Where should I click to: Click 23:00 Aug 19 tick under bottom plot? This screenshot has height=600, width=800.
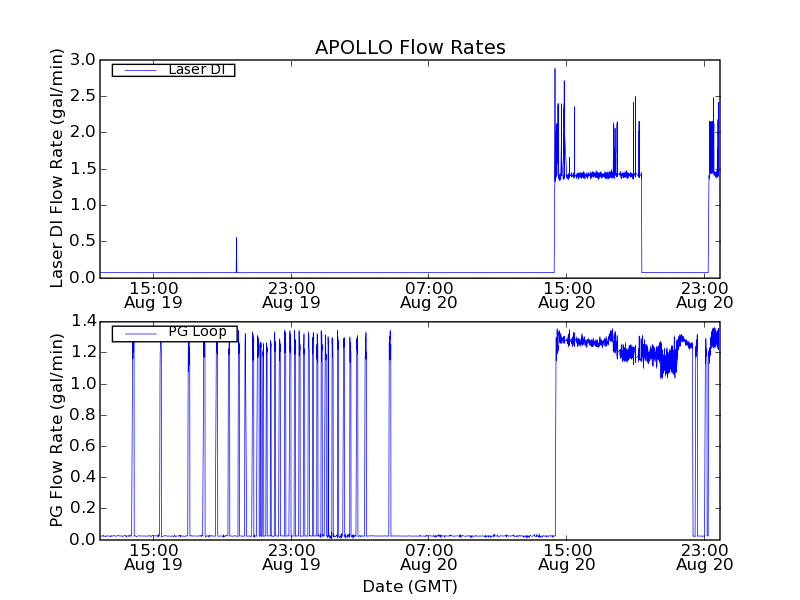point(291,556)
